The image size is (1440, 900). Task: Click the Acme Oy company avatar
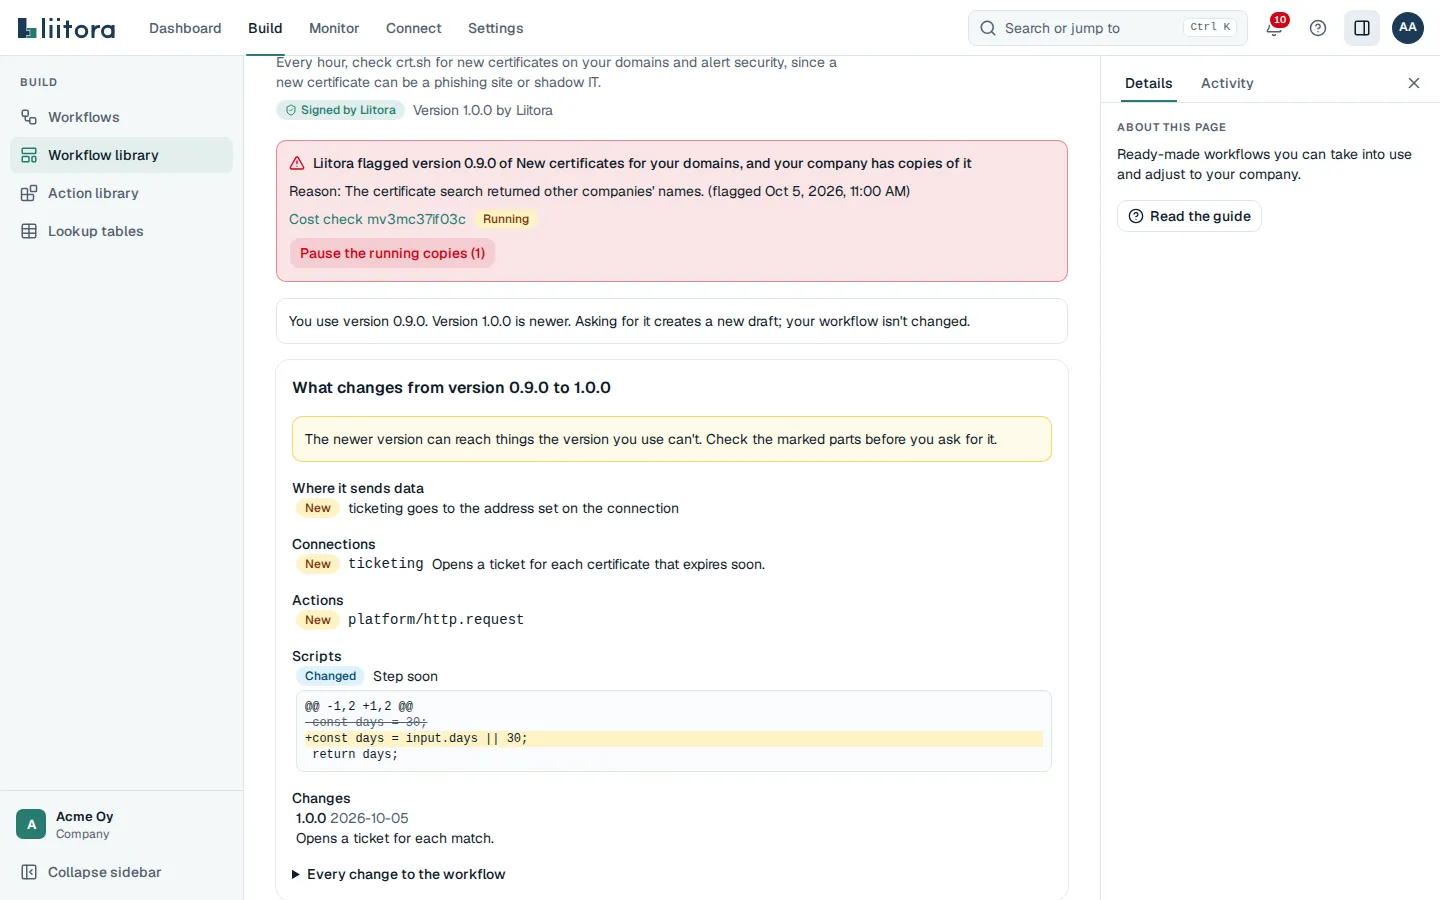tap(31, 824)
